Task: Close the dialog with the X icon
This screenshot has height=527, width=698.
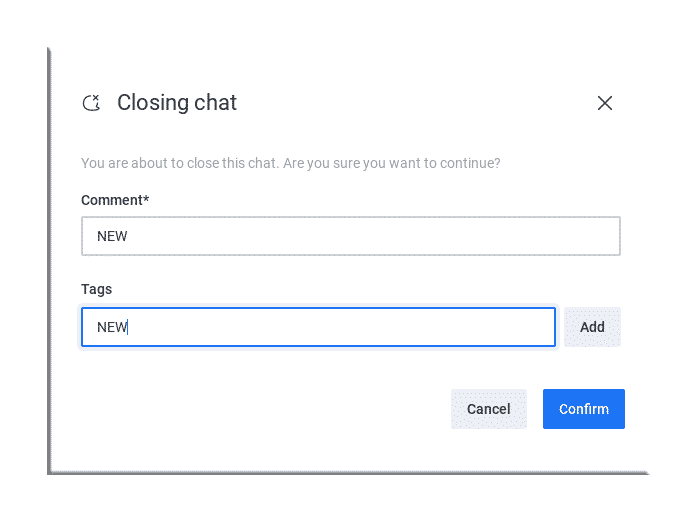Action: click(604, 103)
